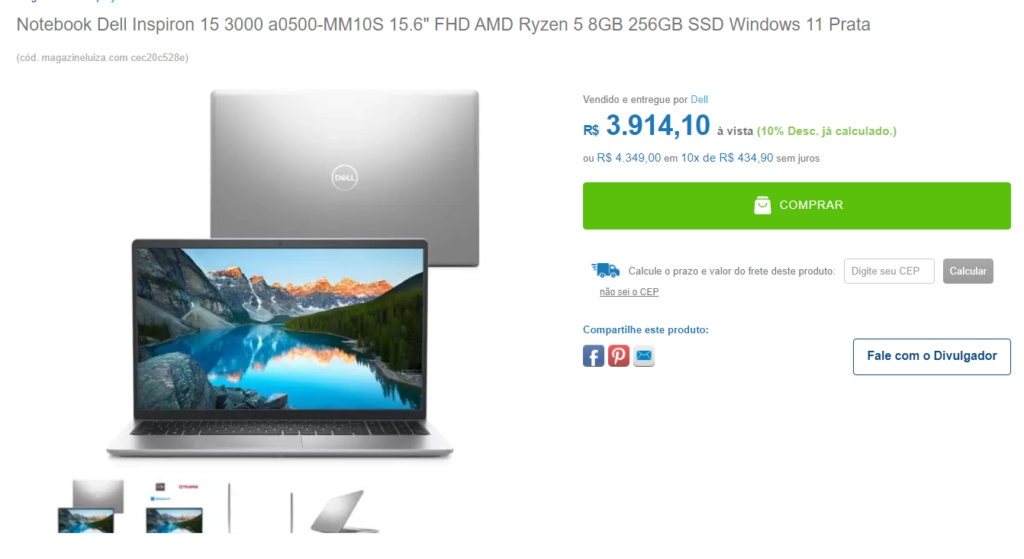Open the 'não sei o CEP' link
Screen dimensions: 1024x559
coord(629,292)
